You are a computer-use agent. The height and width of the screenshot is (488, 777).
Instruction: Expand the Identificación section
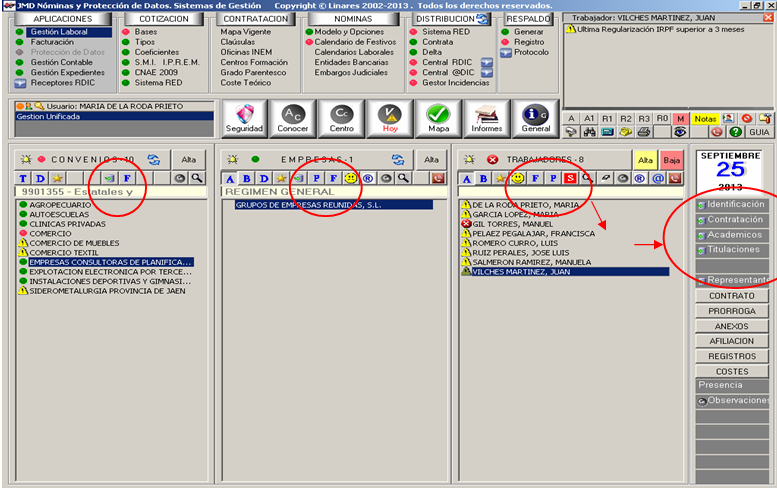732,204
